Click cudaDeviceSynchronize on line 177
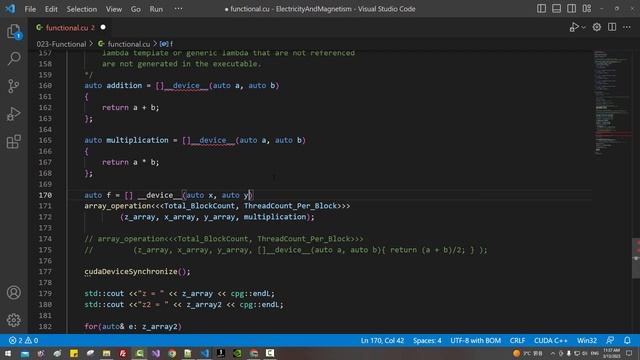 (x=131, y=271)
